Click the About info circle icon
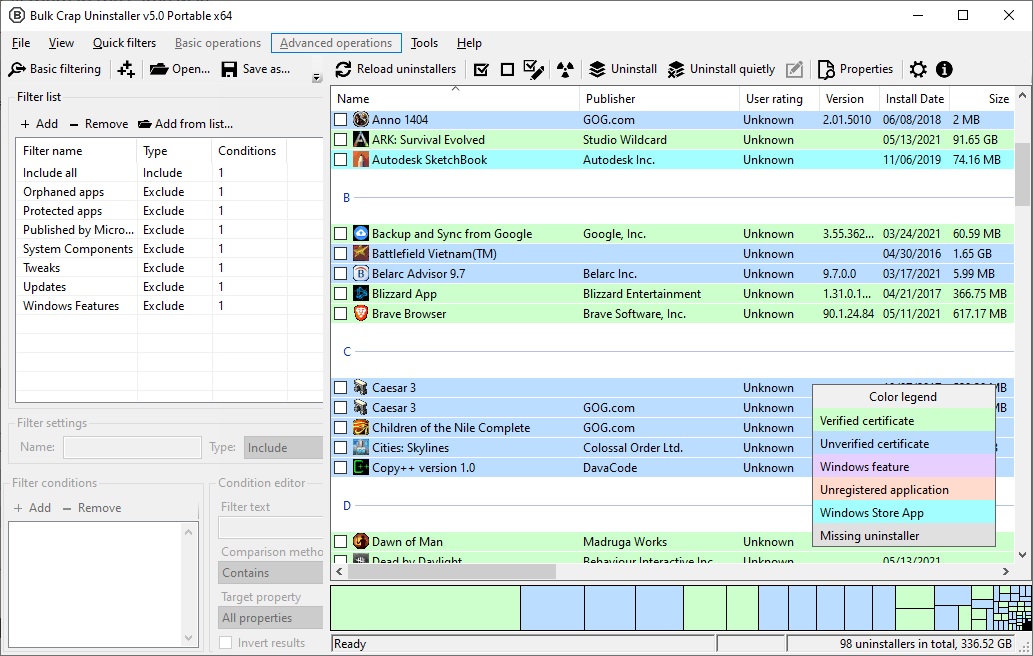Image resolution: width=1033 pixels, height=656 pixels. (x=944, y=69)
